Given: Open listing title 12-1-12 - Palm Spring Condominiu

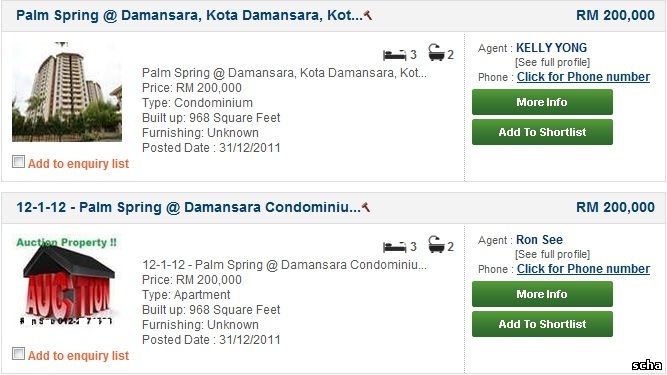Looking at the screenshot, I should pyautogui.click(x=188, y=207).
